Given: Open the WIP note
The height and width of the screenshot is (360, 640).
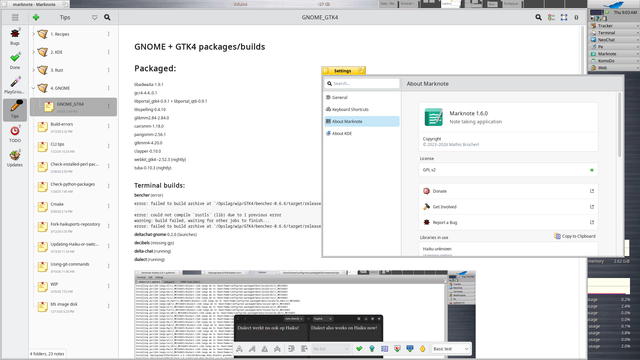Looking at the screenshot, I should pos(73,287).
